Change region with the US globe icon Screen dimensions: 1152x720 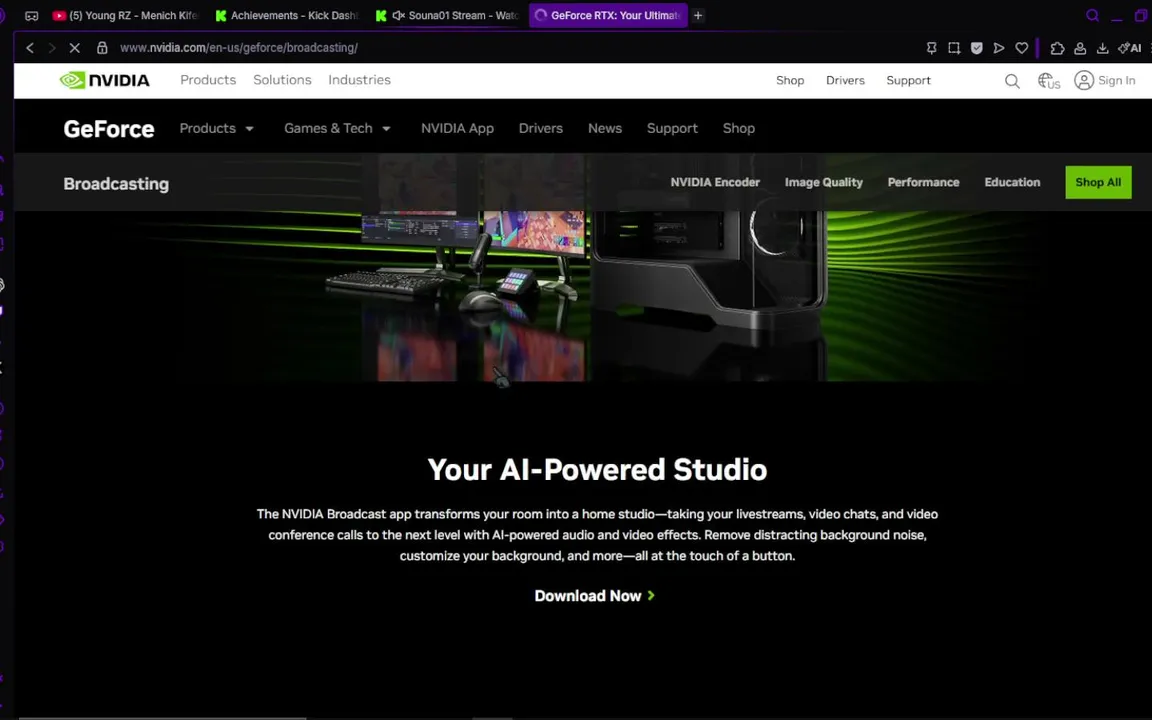pyautogui.click(x=1048, y=81)
